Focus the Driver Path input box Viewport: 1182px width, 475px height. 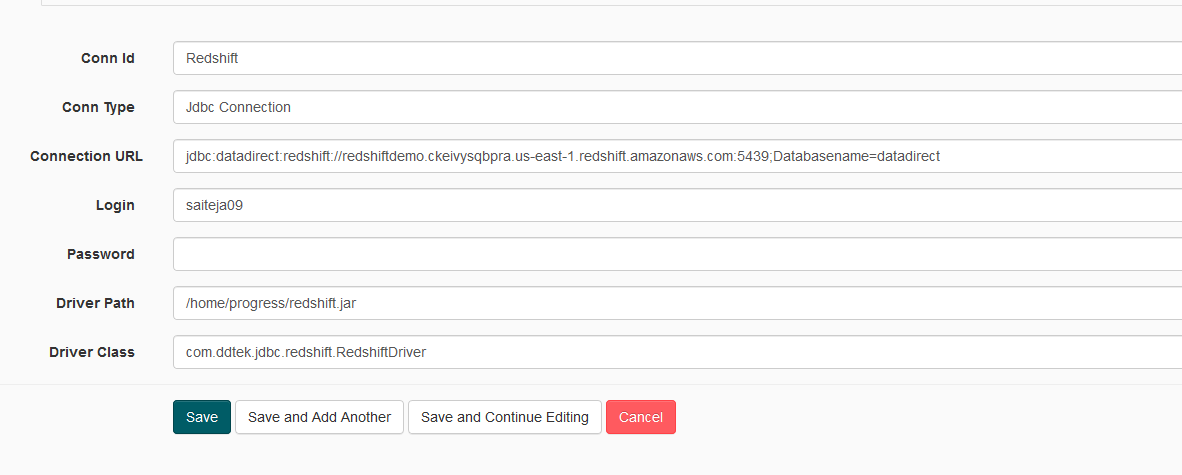click(676, 303)
